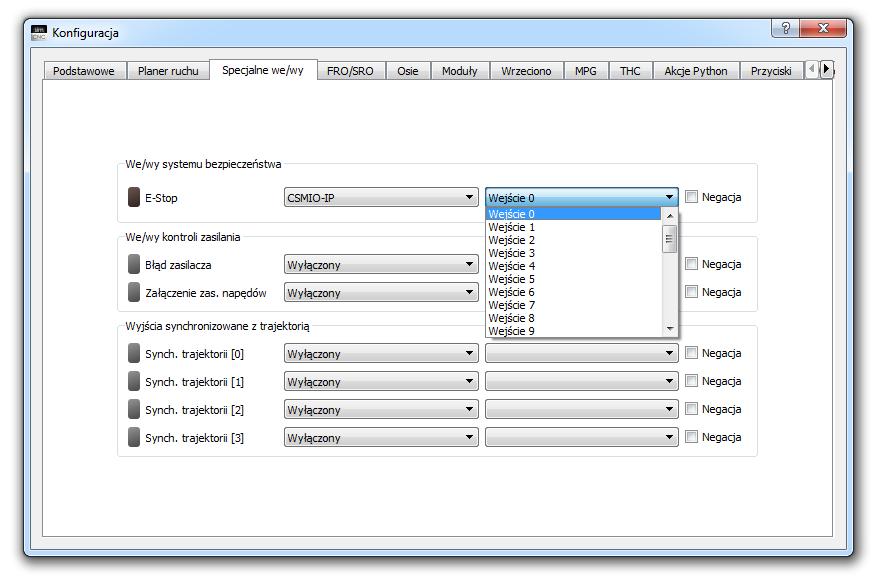The height and width of the screenshot is (581, 886).
Task: Open Synch. trajektorii [0] Wyłączony dropdown
Action: pos(381,353)
